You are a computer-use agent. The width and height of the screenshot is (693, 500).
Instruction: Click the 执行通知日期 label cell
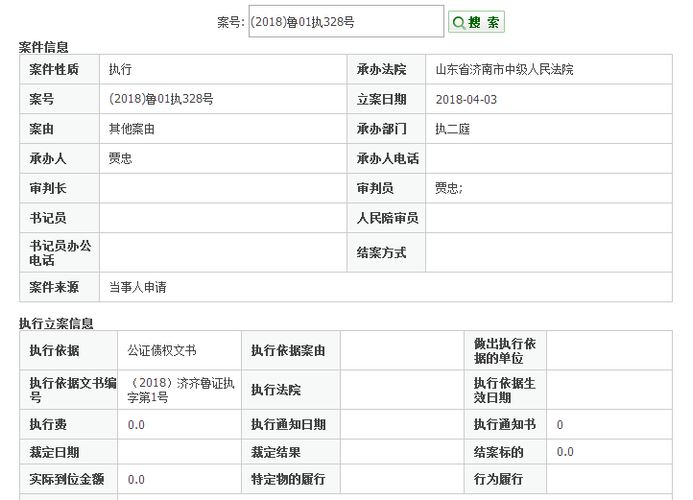(291, 424)
